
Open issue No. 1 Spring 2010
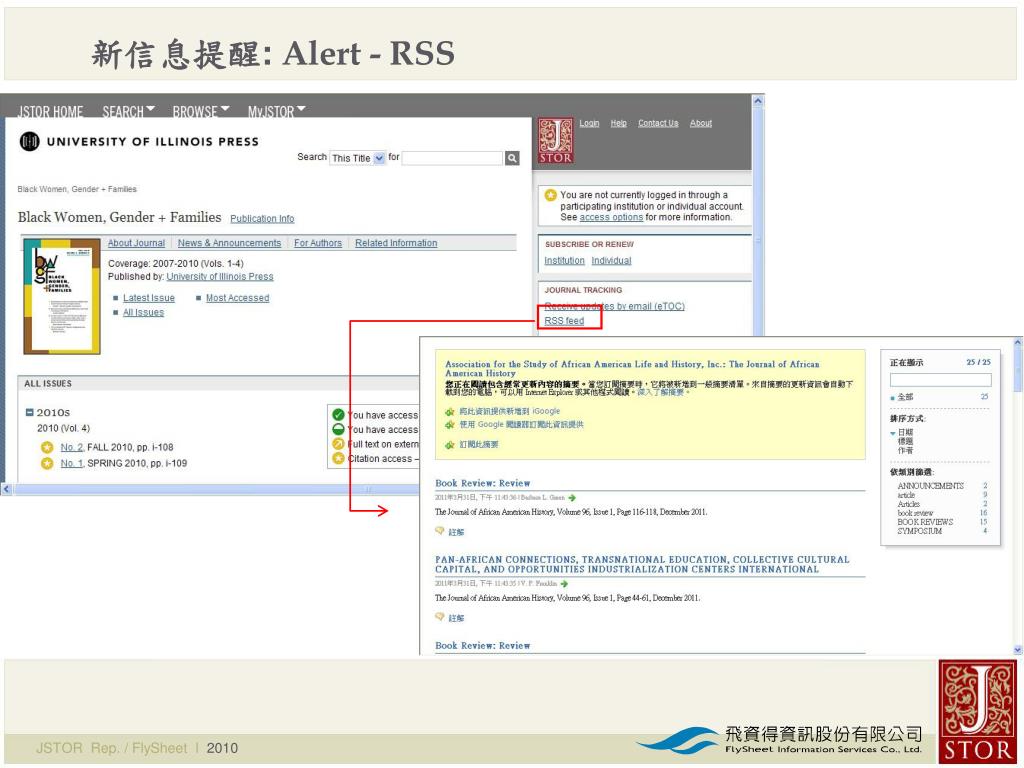(x=72, y=463)
